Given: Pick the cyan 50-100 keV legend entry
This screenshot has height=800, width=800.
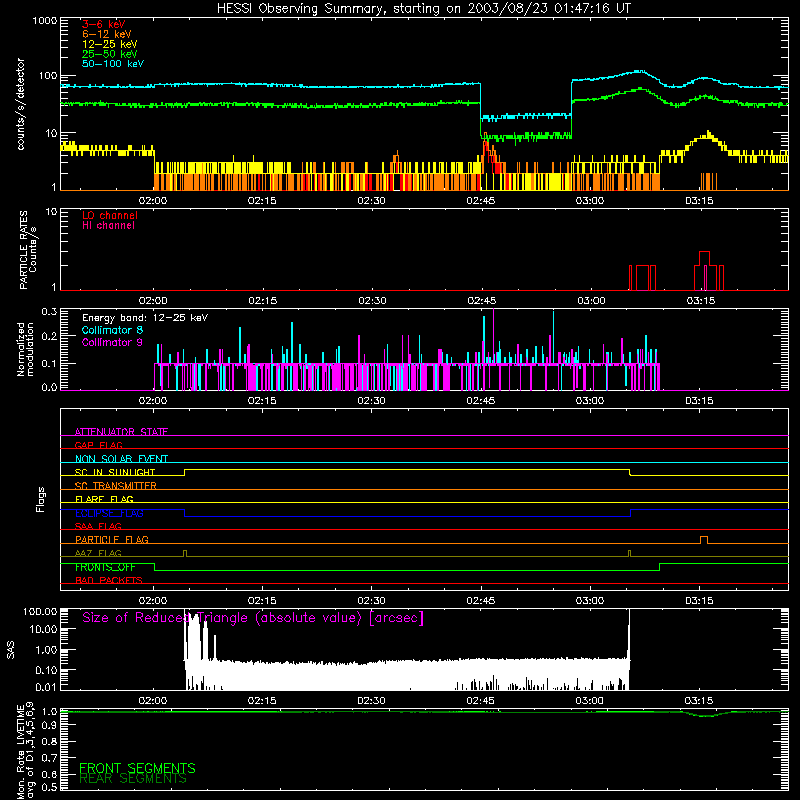Looking at the screenshot, I should coord(113,64).
